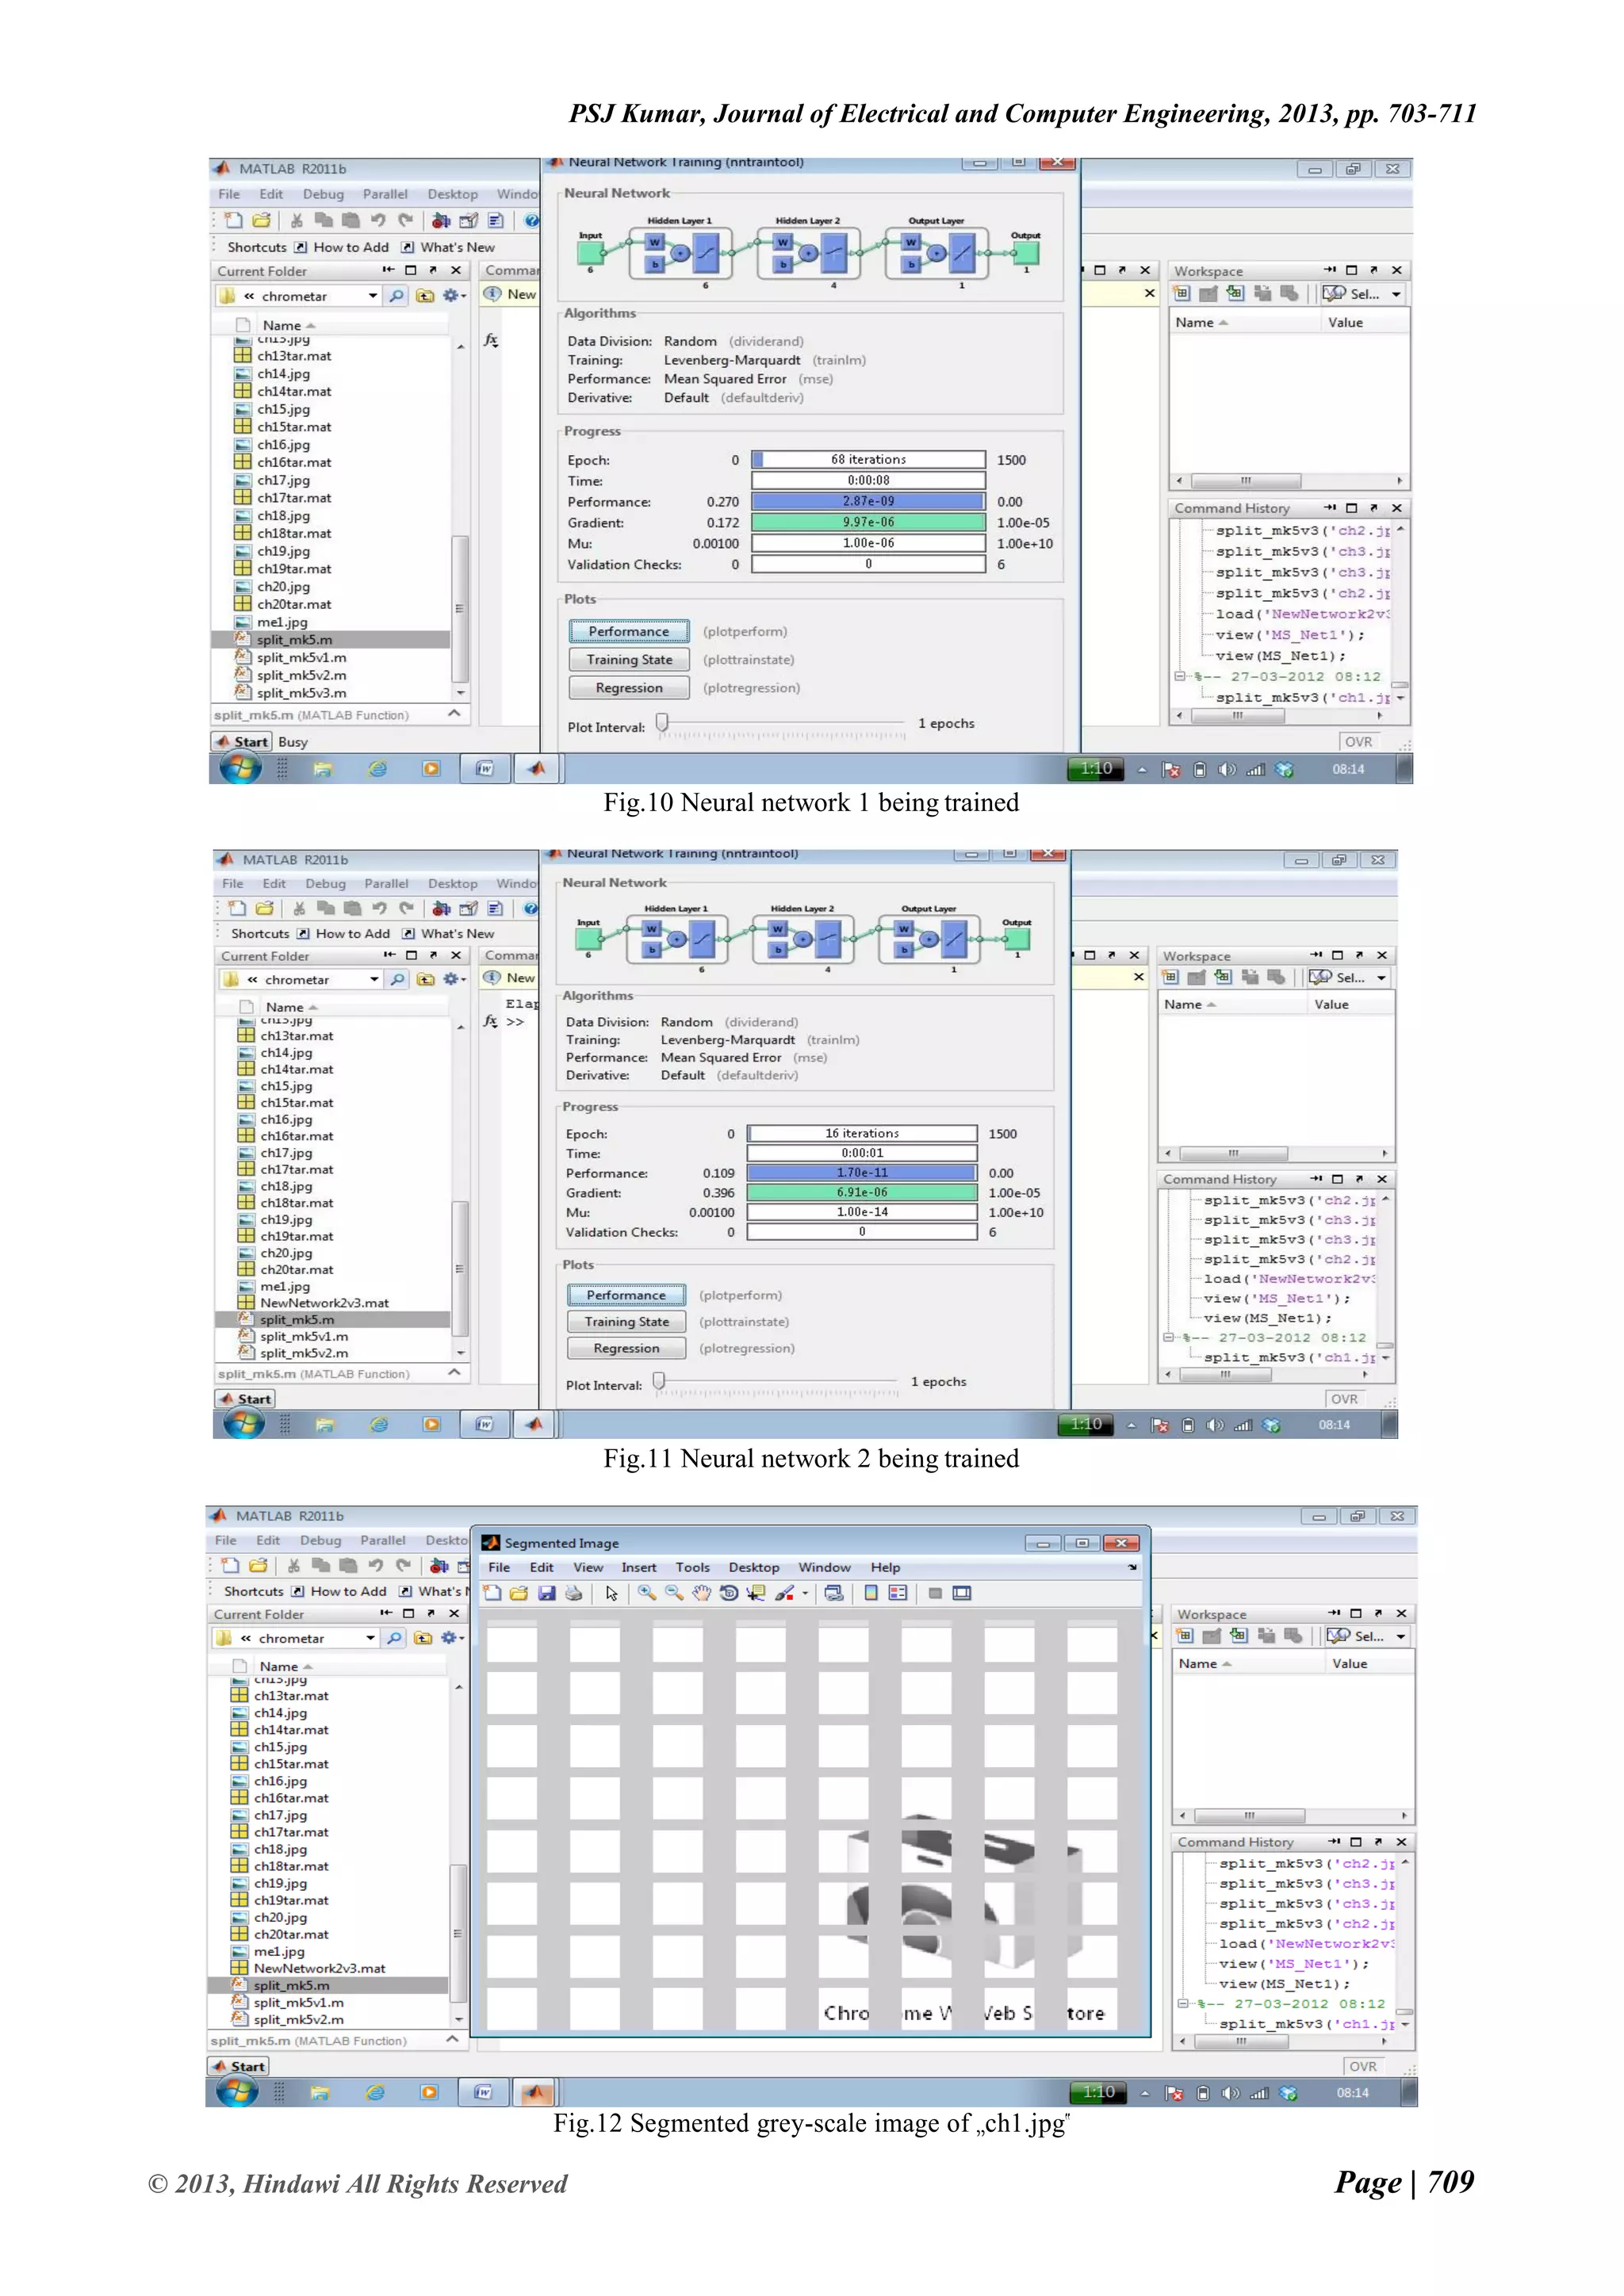Click the Plot Interval slider handle in Fig.10
1624x2296 pixels.
(662, 722)
